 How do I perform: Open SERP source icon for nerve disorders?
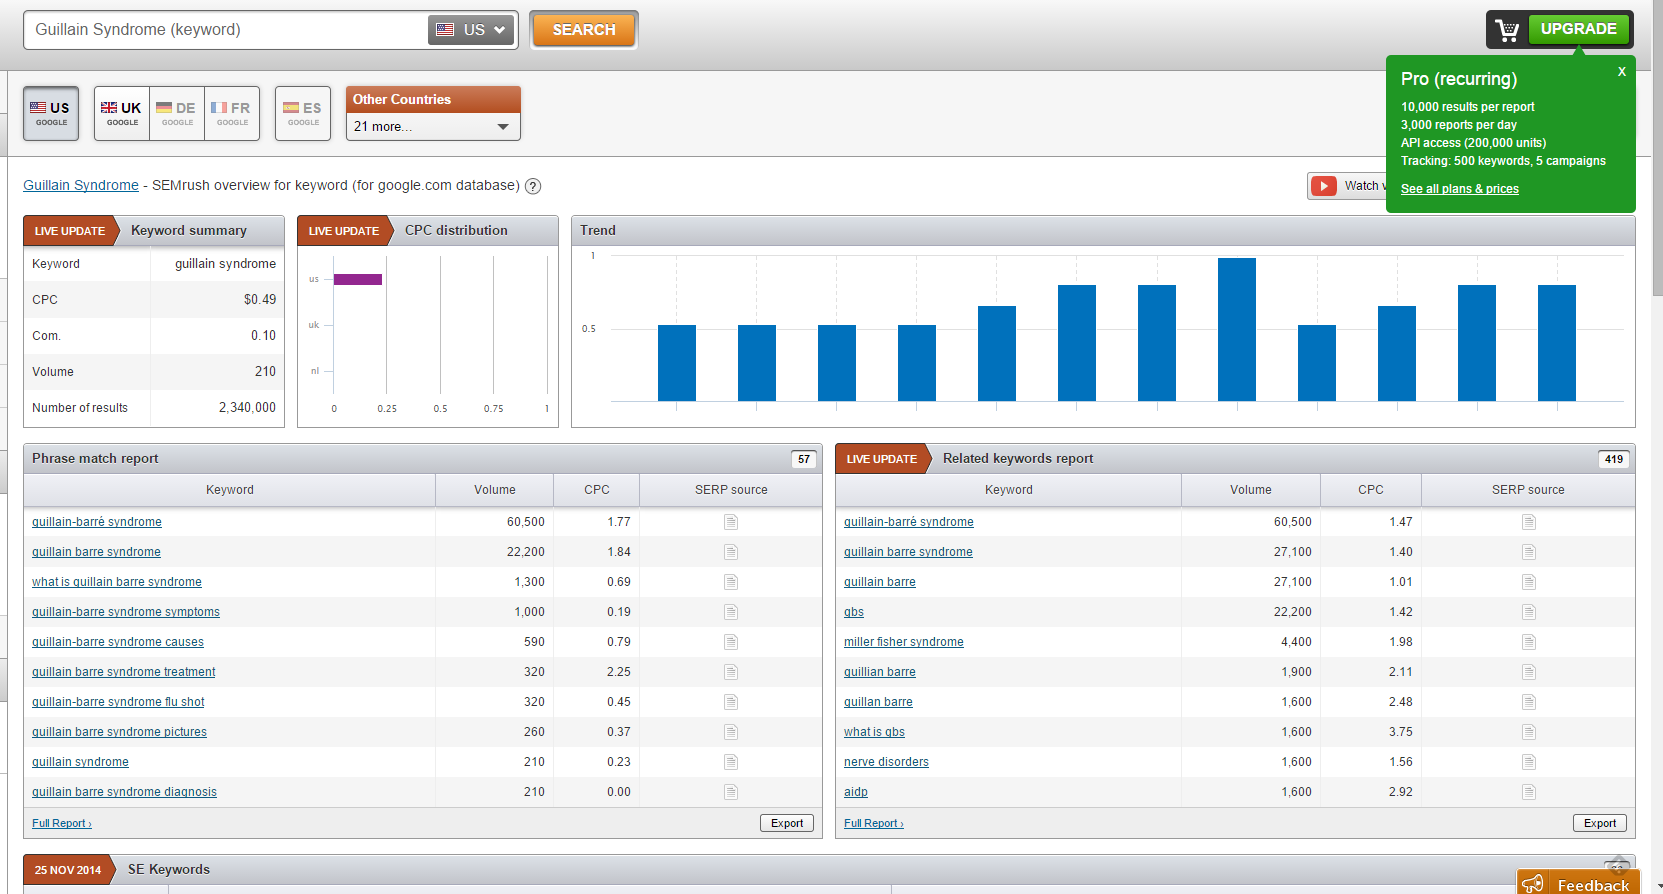[x=1528, y=762]
